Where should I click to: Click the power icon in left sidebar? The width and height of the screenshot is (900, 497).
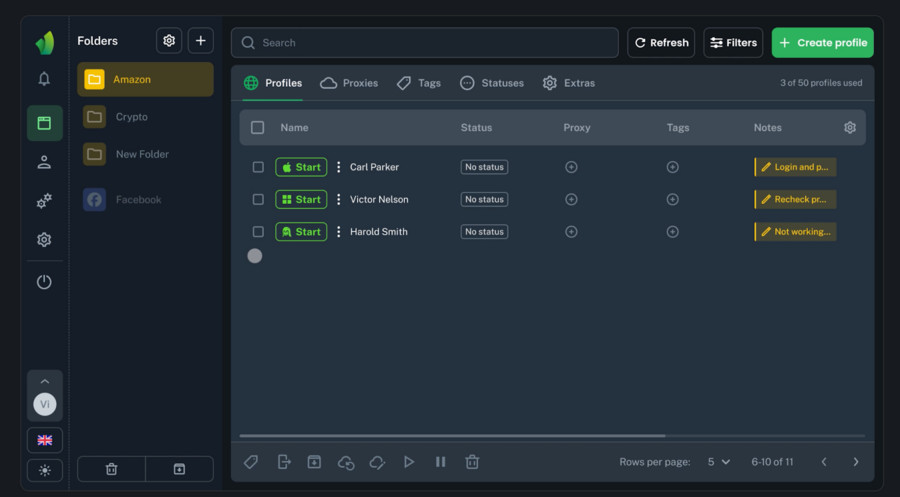point(44,282)
